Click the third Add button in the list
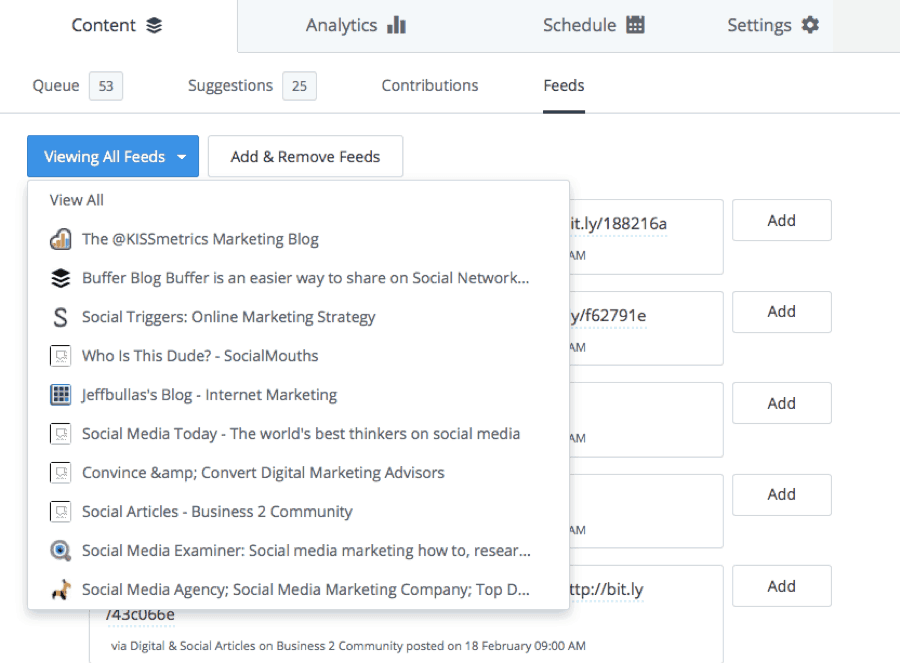Screen dimensions: 900x664 [782, 403]
